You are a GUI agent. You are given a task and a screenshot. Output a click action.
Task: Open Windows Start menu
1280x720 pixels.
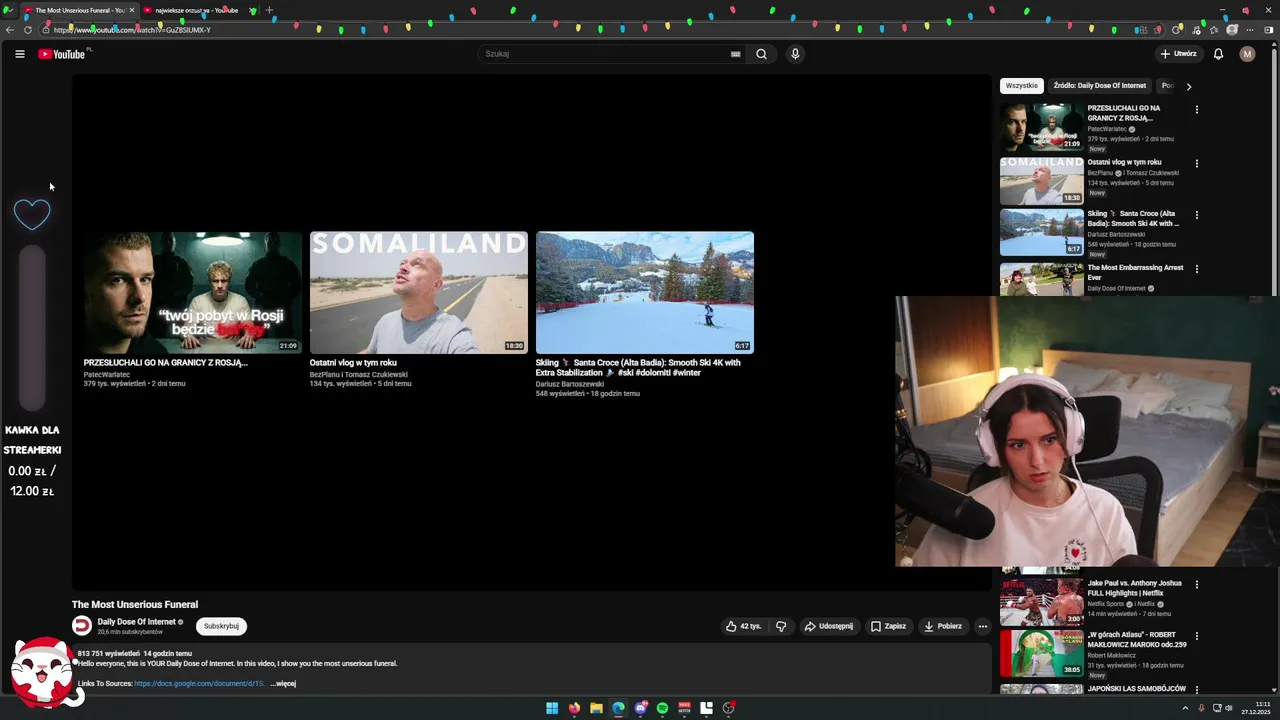pos(552,708)
